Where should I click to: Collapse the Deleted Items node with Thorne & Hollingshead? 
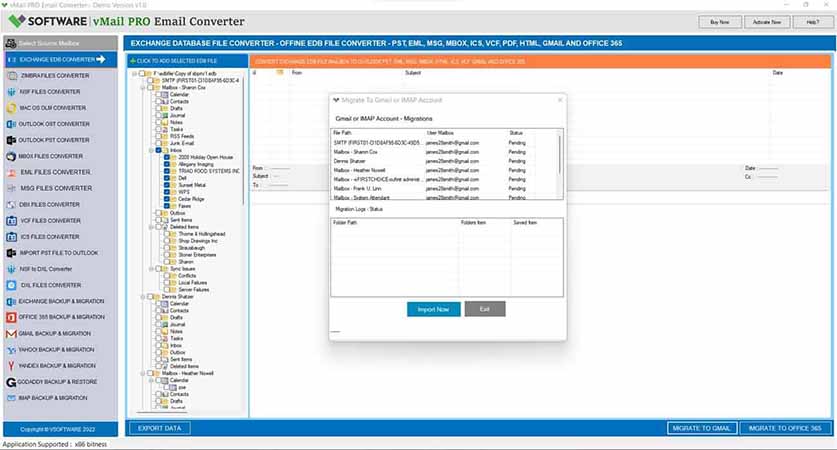click(152, 227)
